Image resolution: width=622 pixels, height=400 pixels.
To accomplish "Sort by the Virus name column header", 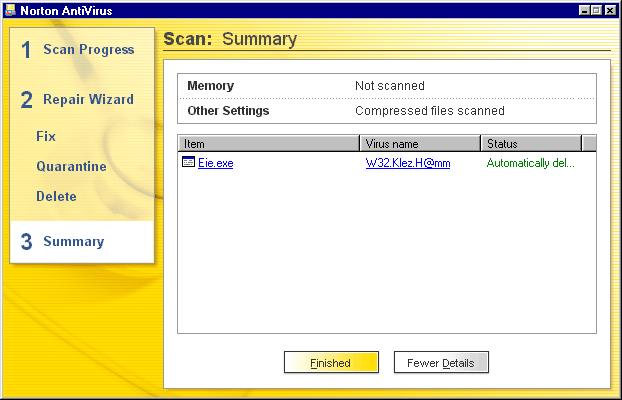I will coord(419,144).
